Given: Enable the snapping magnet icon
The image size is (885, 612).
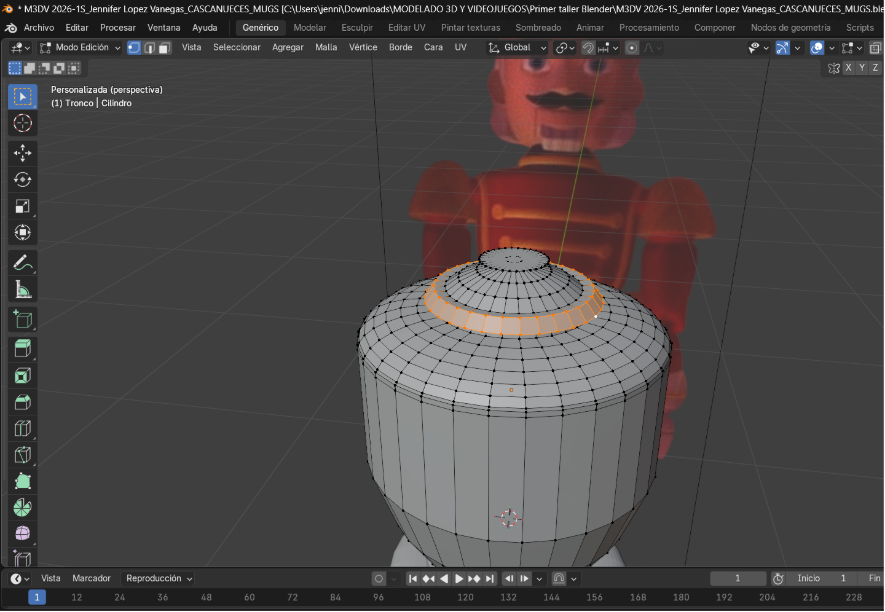Looking at the screenshot, I should (588, 47).
